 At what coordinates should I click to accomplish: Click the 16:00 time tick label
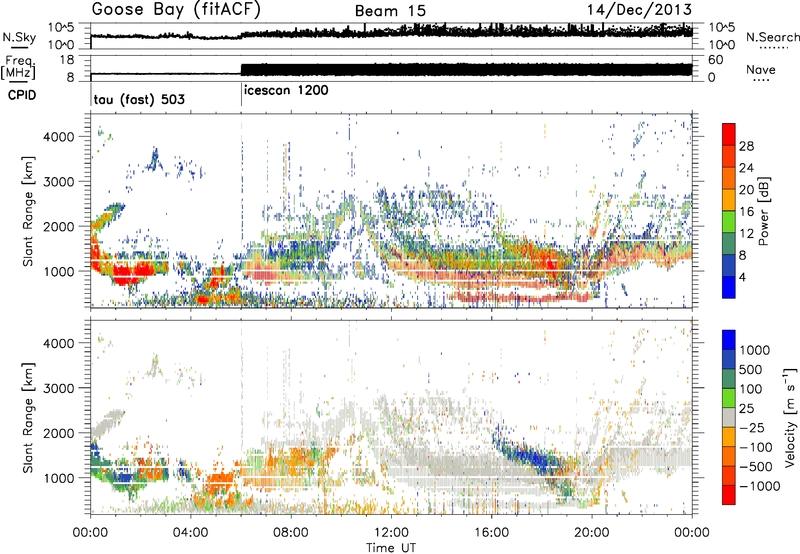click(x=491, y=533)
